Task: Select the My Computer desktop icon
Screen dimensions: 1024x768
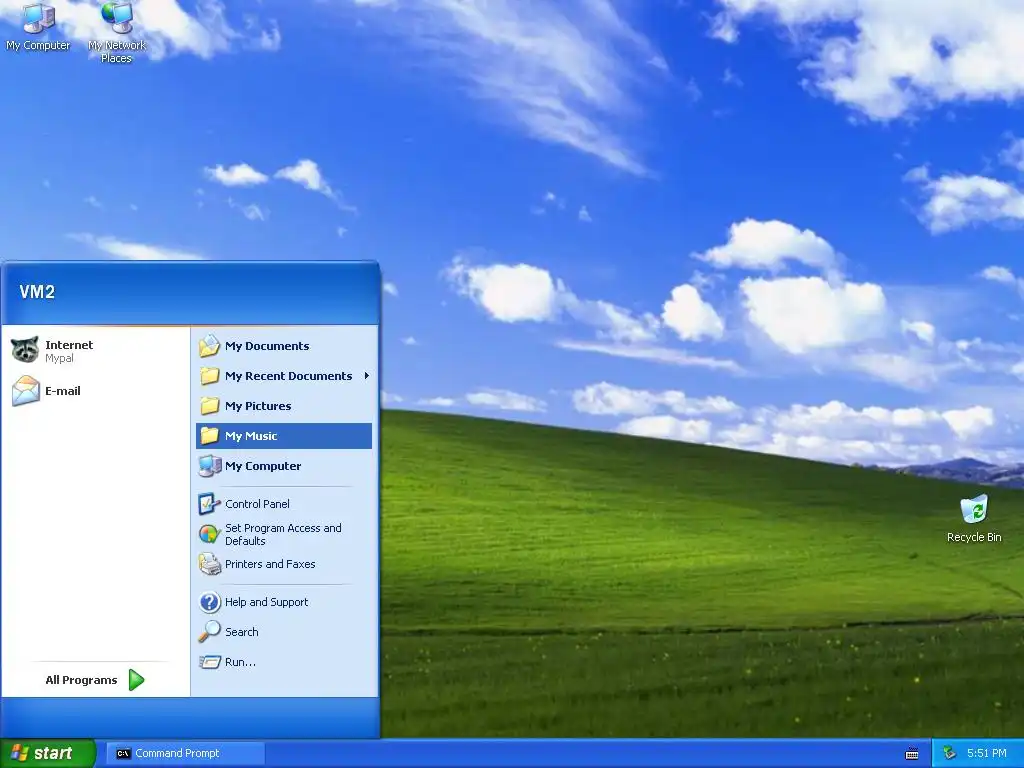Action: (38, 27)
